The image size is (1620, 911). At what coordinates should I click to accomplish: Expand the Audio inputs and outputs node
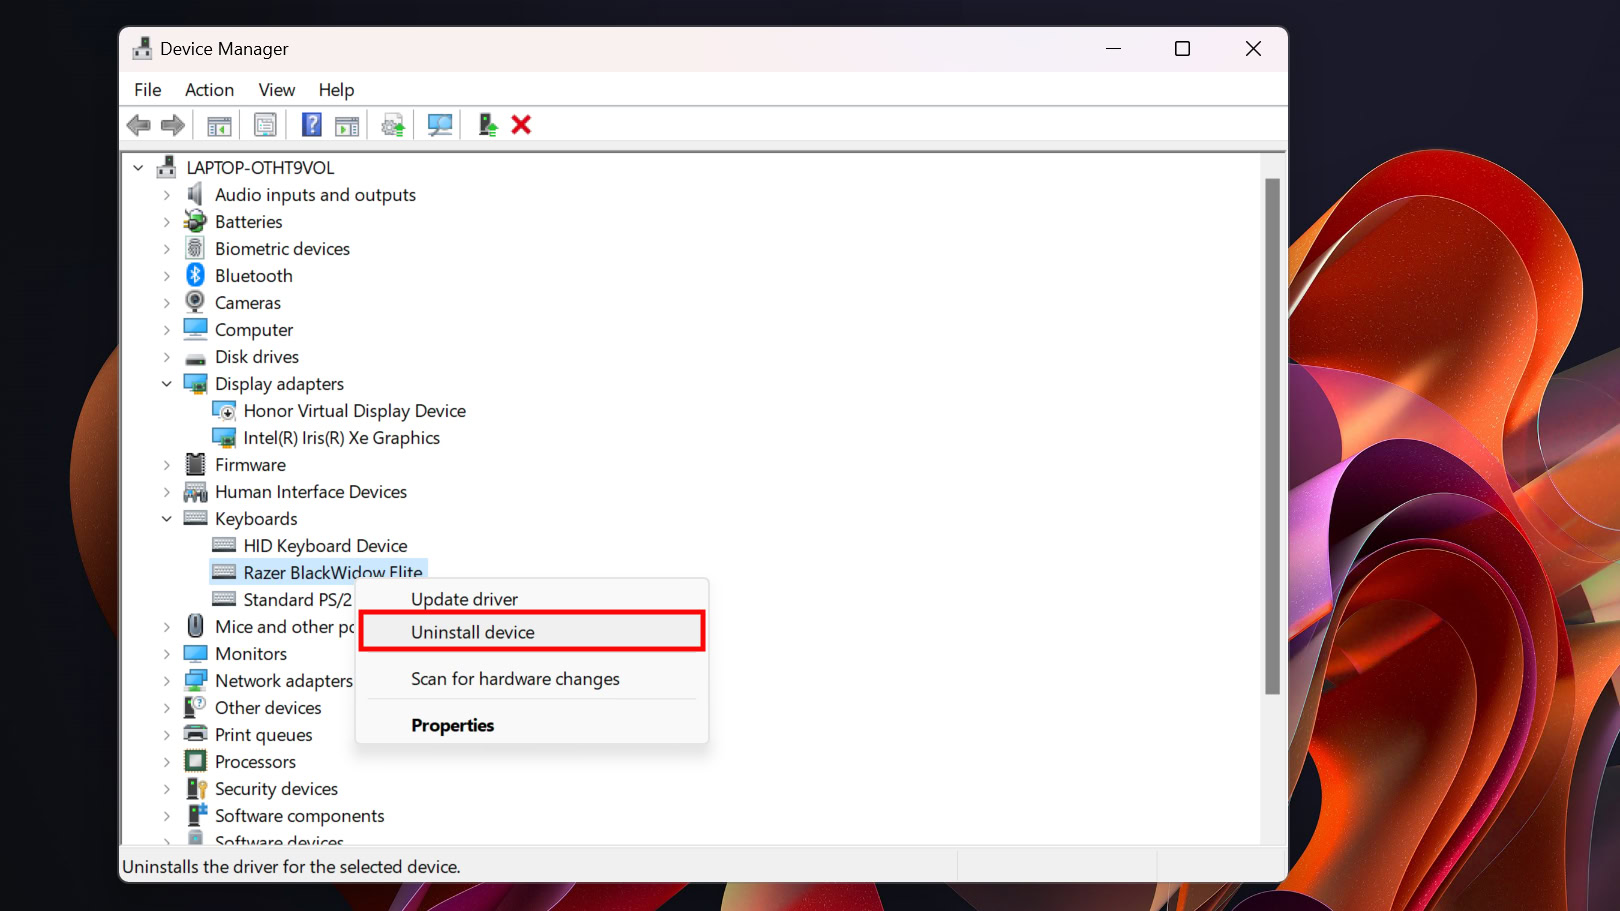tap(167, 195)
